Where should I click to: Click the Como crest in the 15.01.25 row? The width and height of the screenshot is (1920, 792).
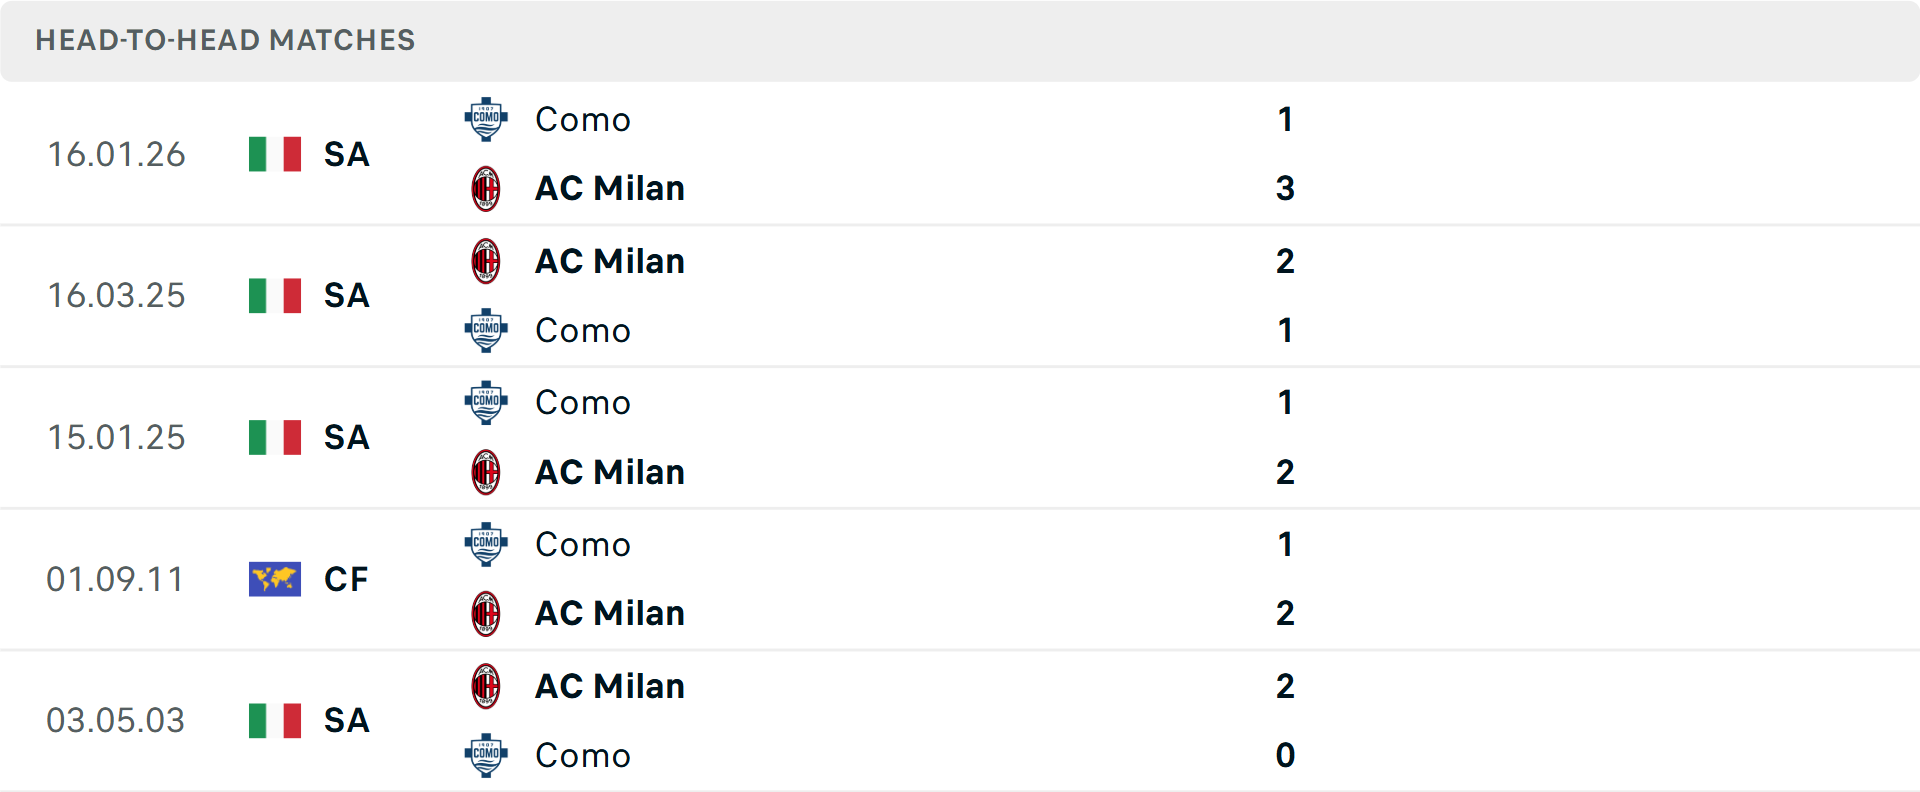tap(486, 402)
